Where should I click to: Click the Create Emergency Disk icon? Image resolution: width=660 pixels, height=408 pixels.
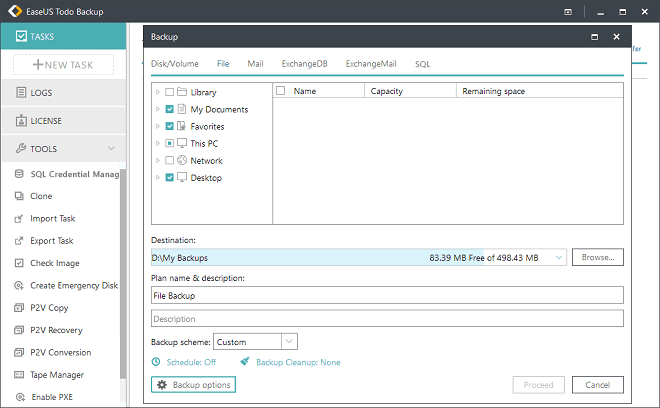(19, 285)
